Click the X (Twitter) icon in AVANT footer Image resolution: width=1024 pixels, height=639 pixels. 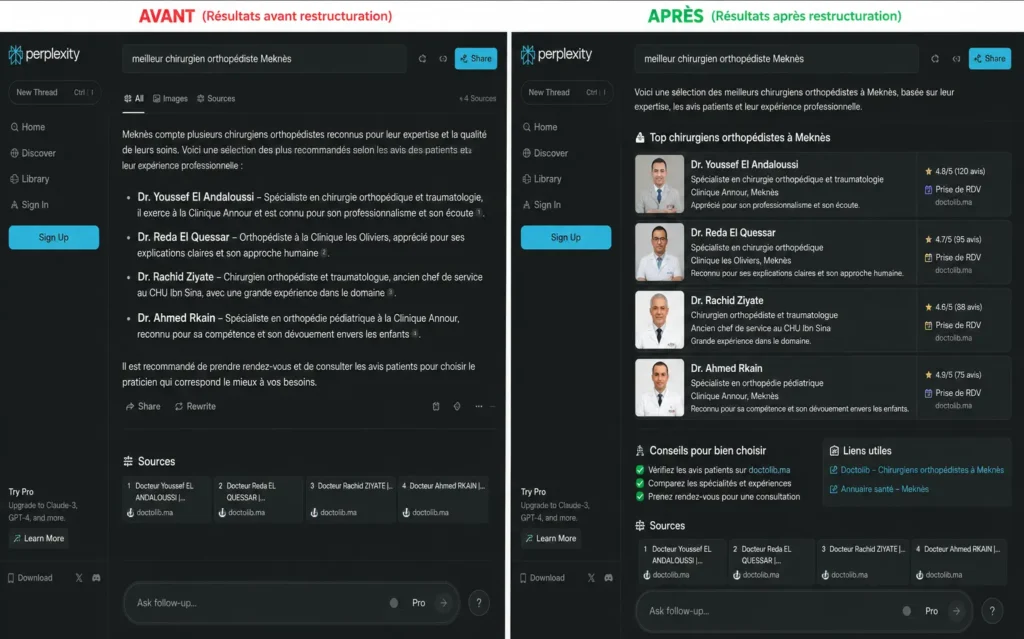click(x=79, y=578)
